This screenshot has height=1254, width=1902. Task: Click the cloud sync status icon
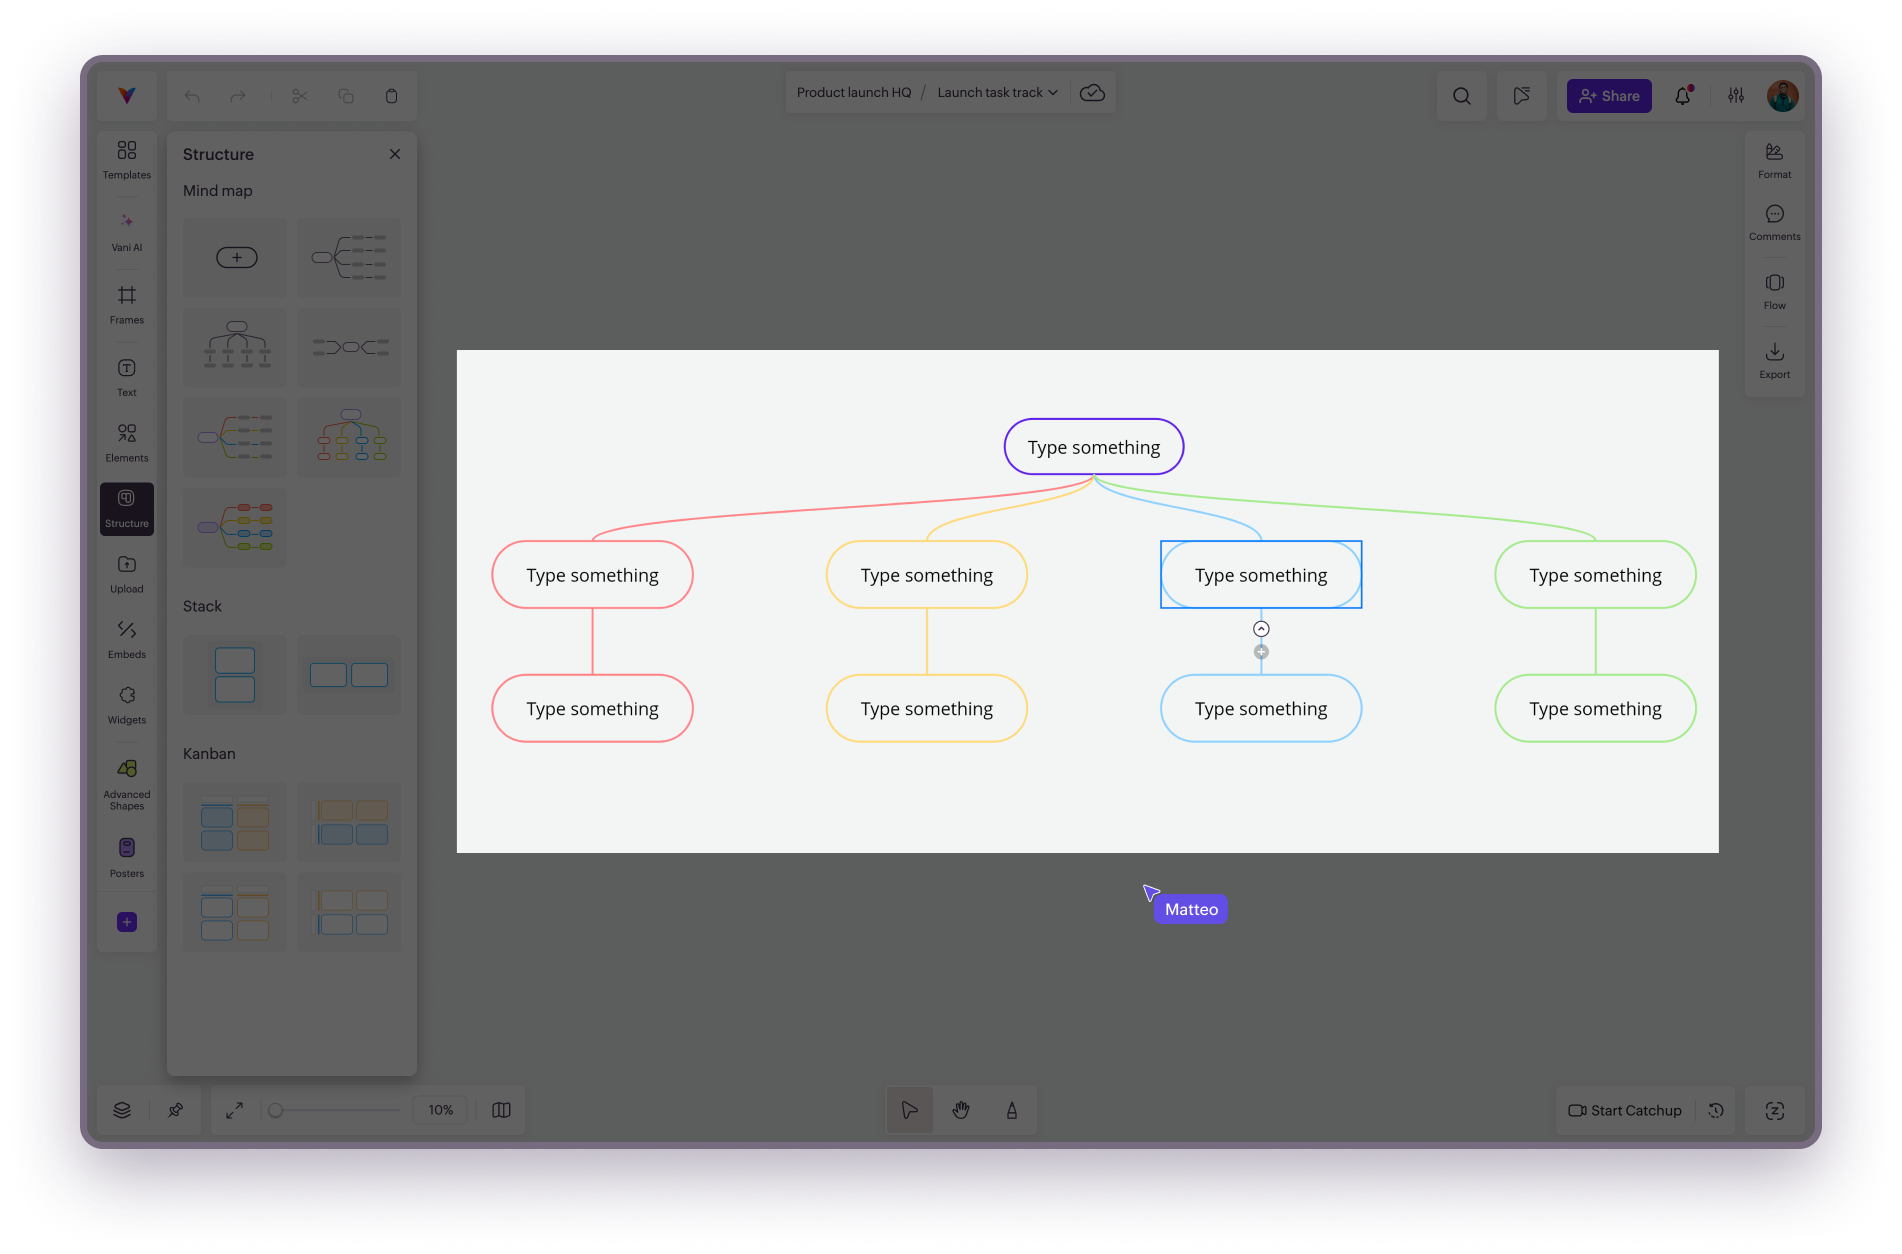pos(1092,93)
